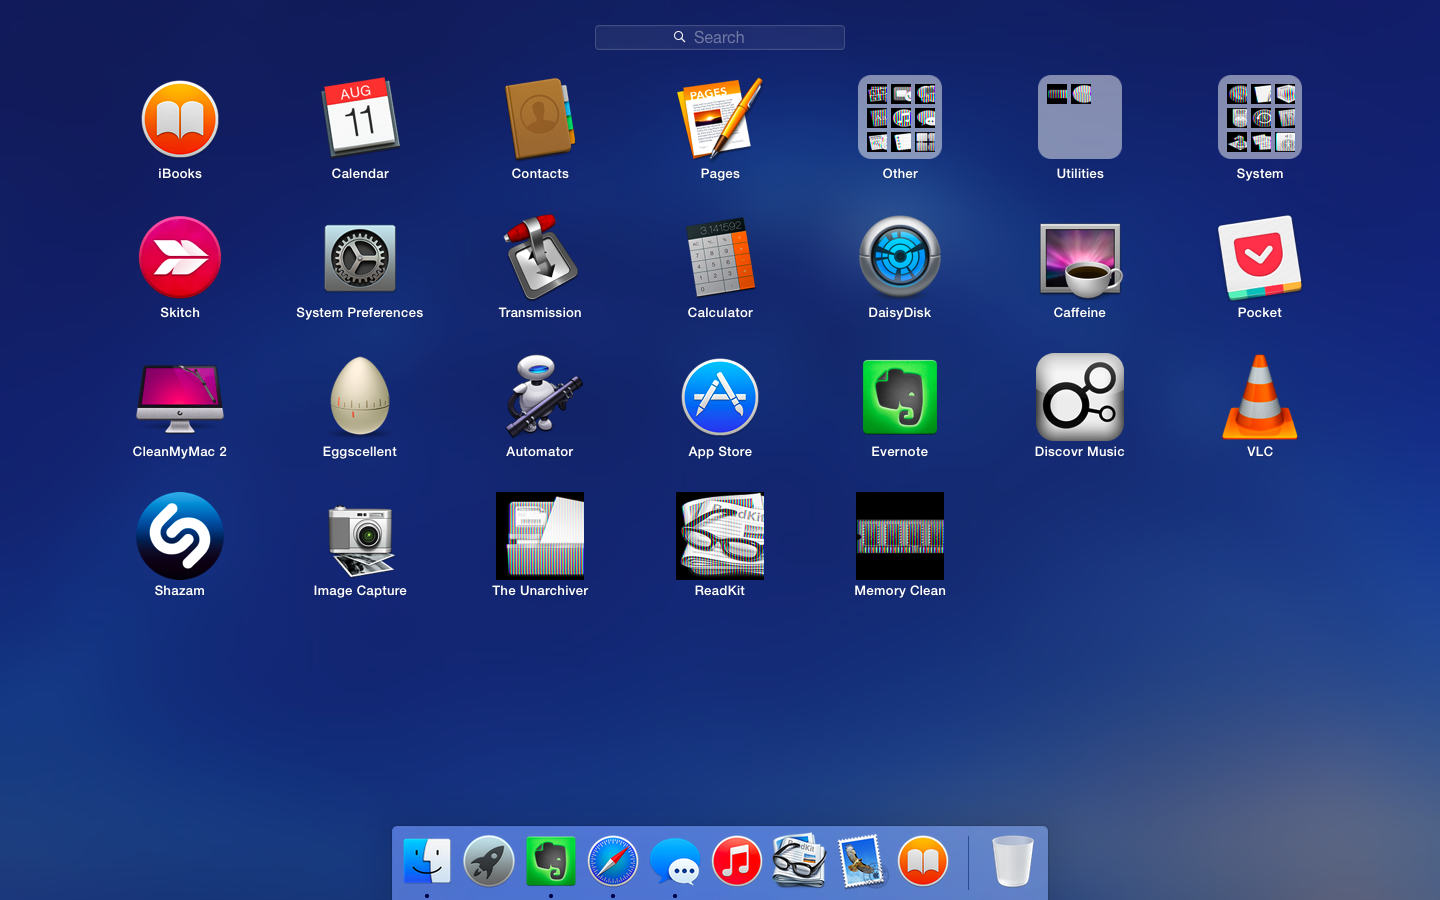
Task: Launch Eggscellent timer app
Action: pos(360,396)
